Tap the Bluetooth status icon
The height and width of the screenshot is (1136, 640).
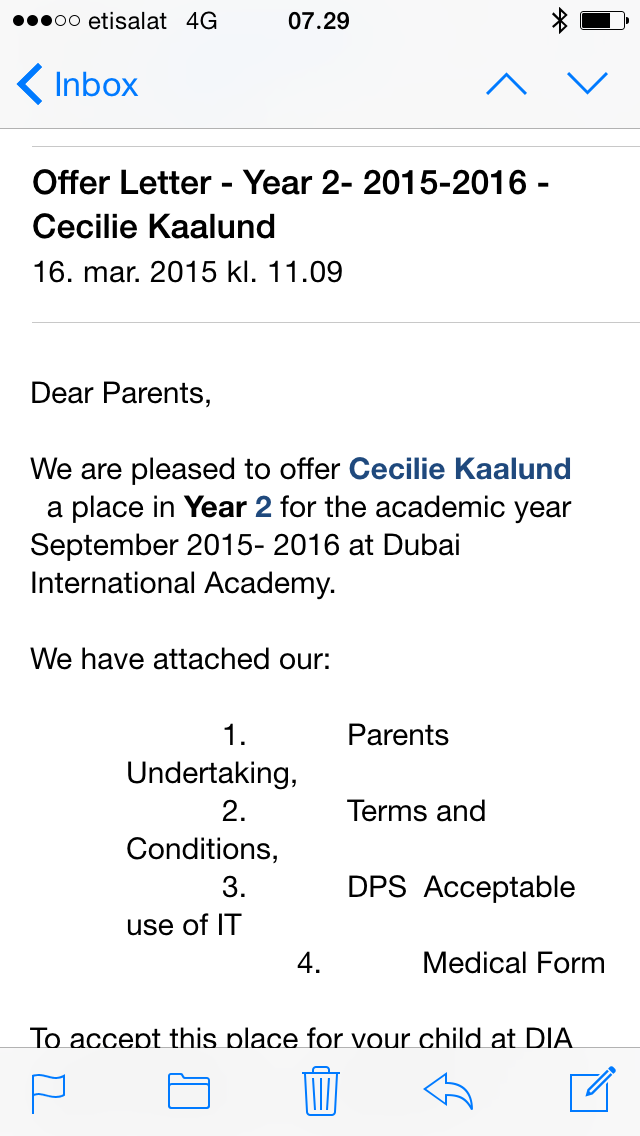pyautogui.click(x=560, y=21)
